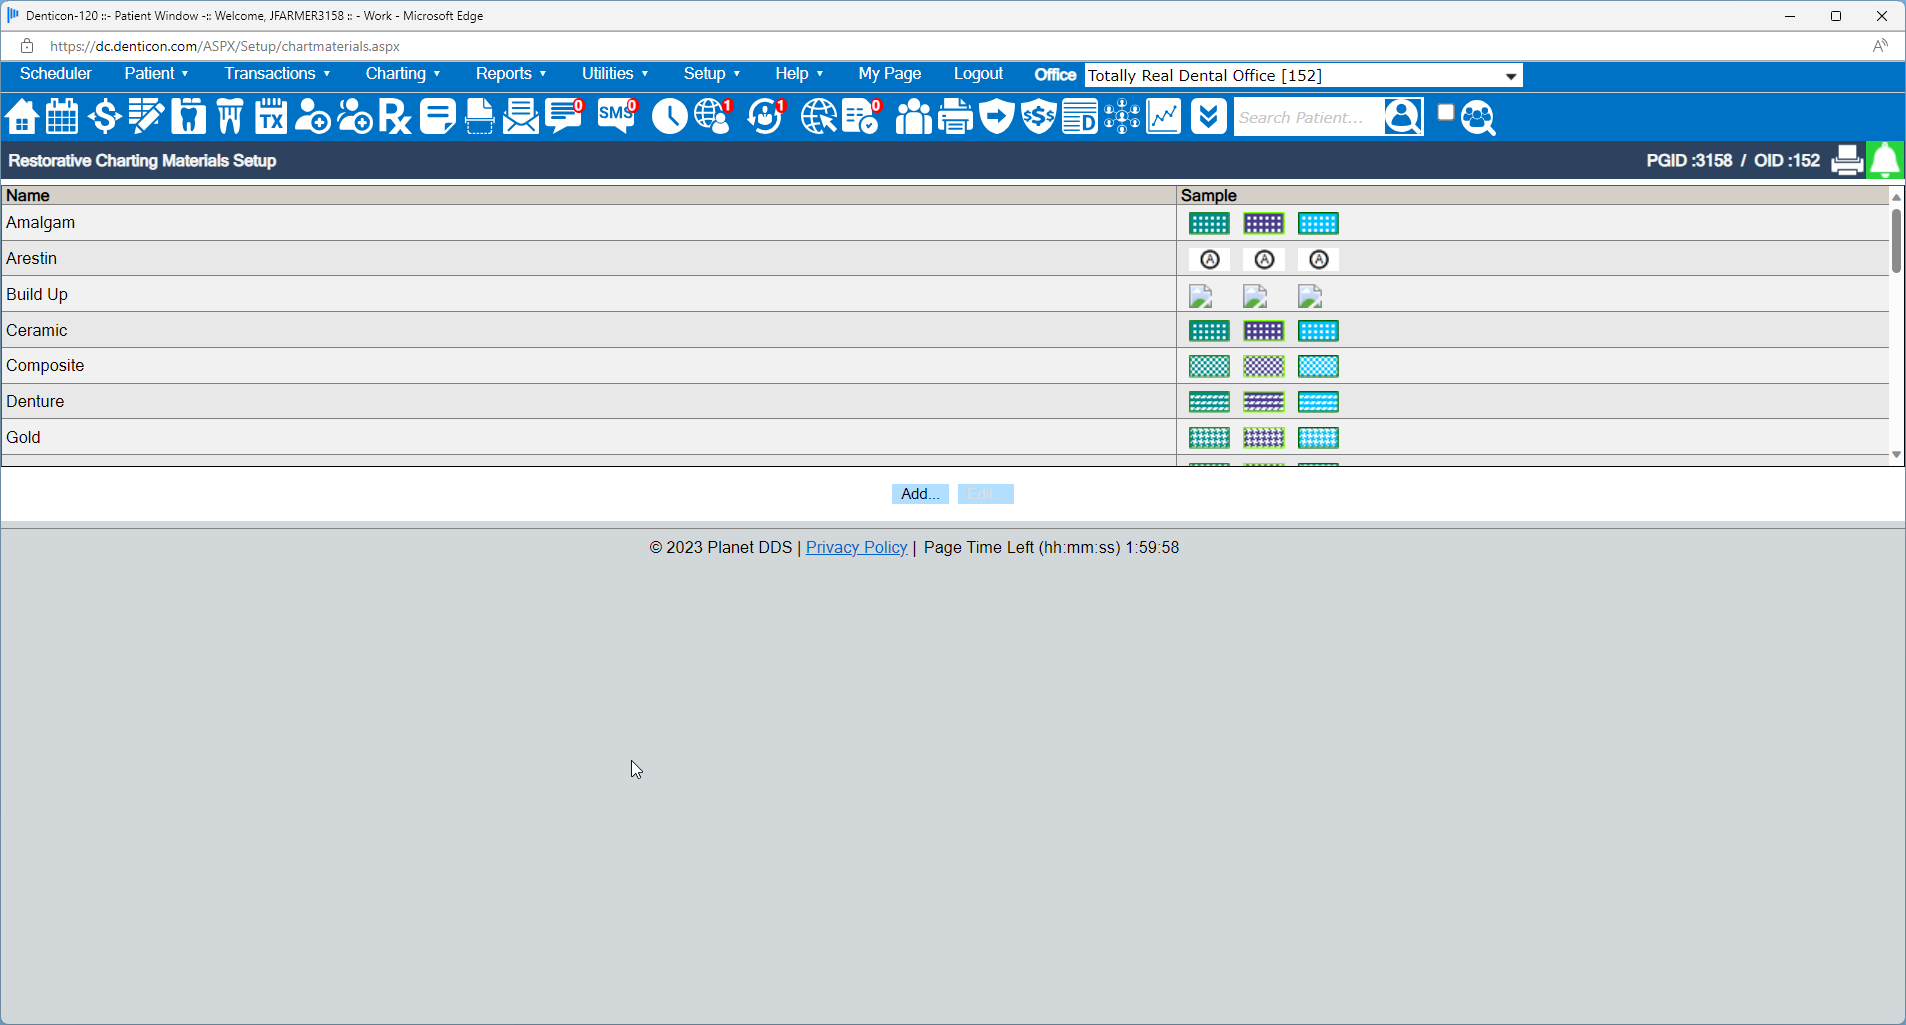Click Logout in the navigation bar
This screenshot has height=1025, width=1906.
pyautogui.click(x=977, y=73)
